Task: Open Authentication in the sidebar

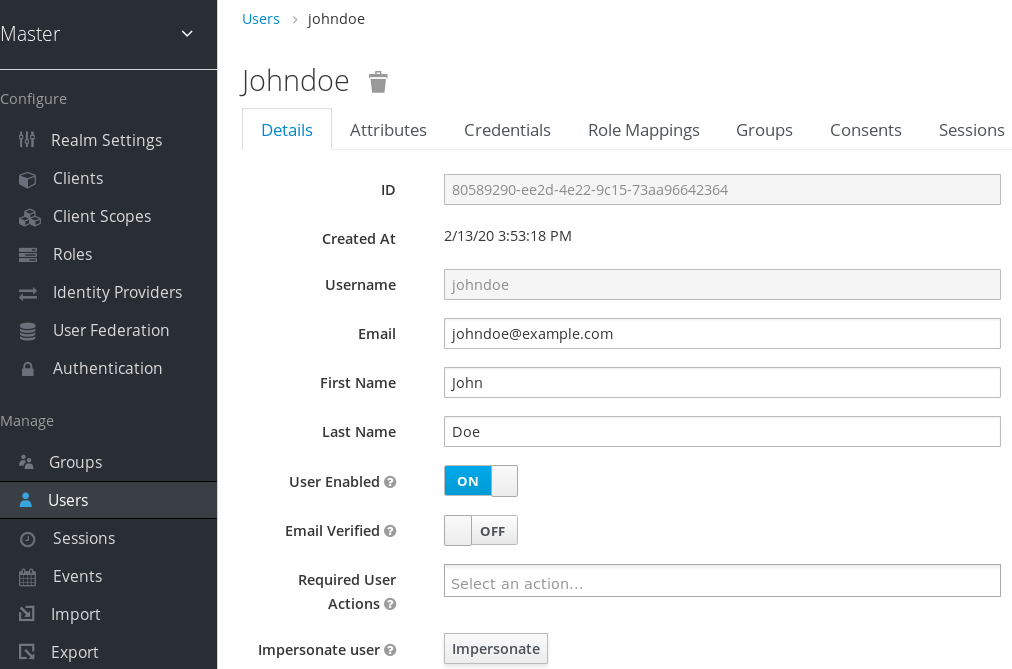Action: point(108,368)
